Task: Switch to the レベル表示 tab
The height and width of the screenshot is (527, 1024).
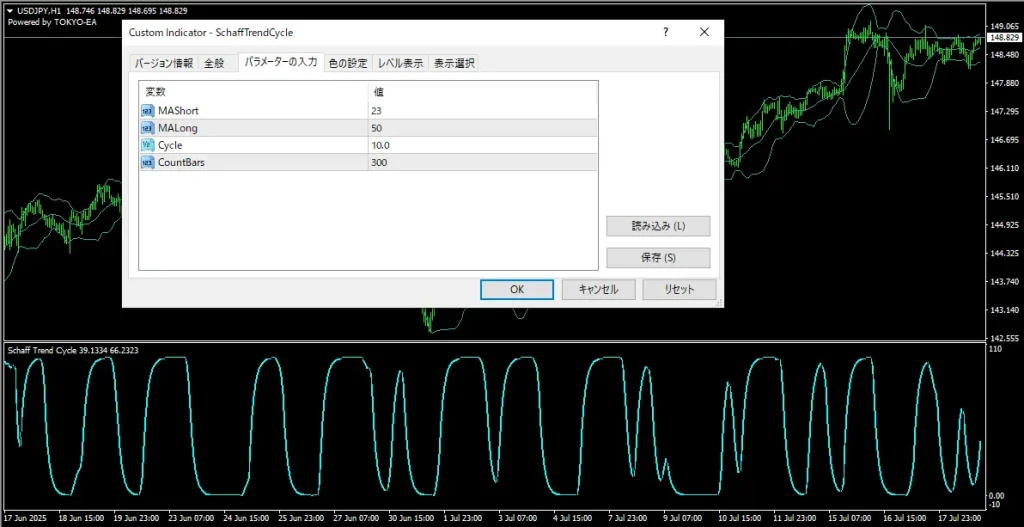Action: 400,63
